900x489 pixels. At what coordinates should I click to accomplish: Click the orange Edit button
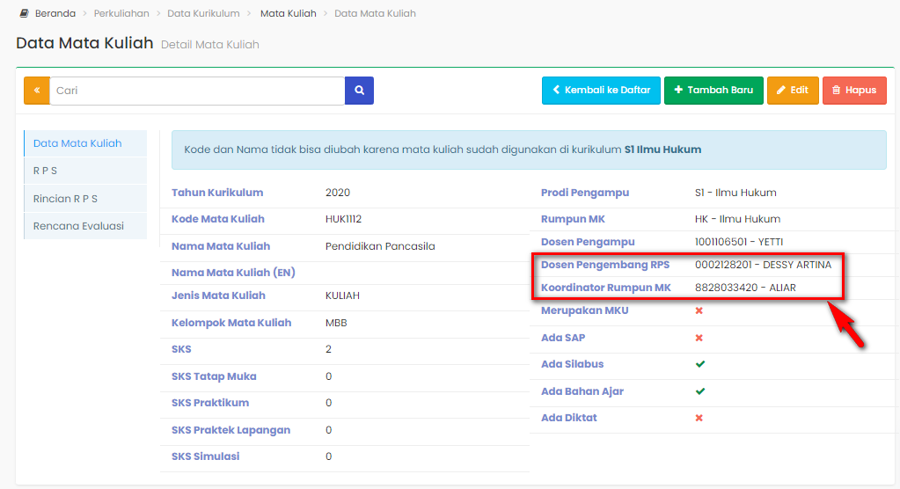tap(792, 90)
